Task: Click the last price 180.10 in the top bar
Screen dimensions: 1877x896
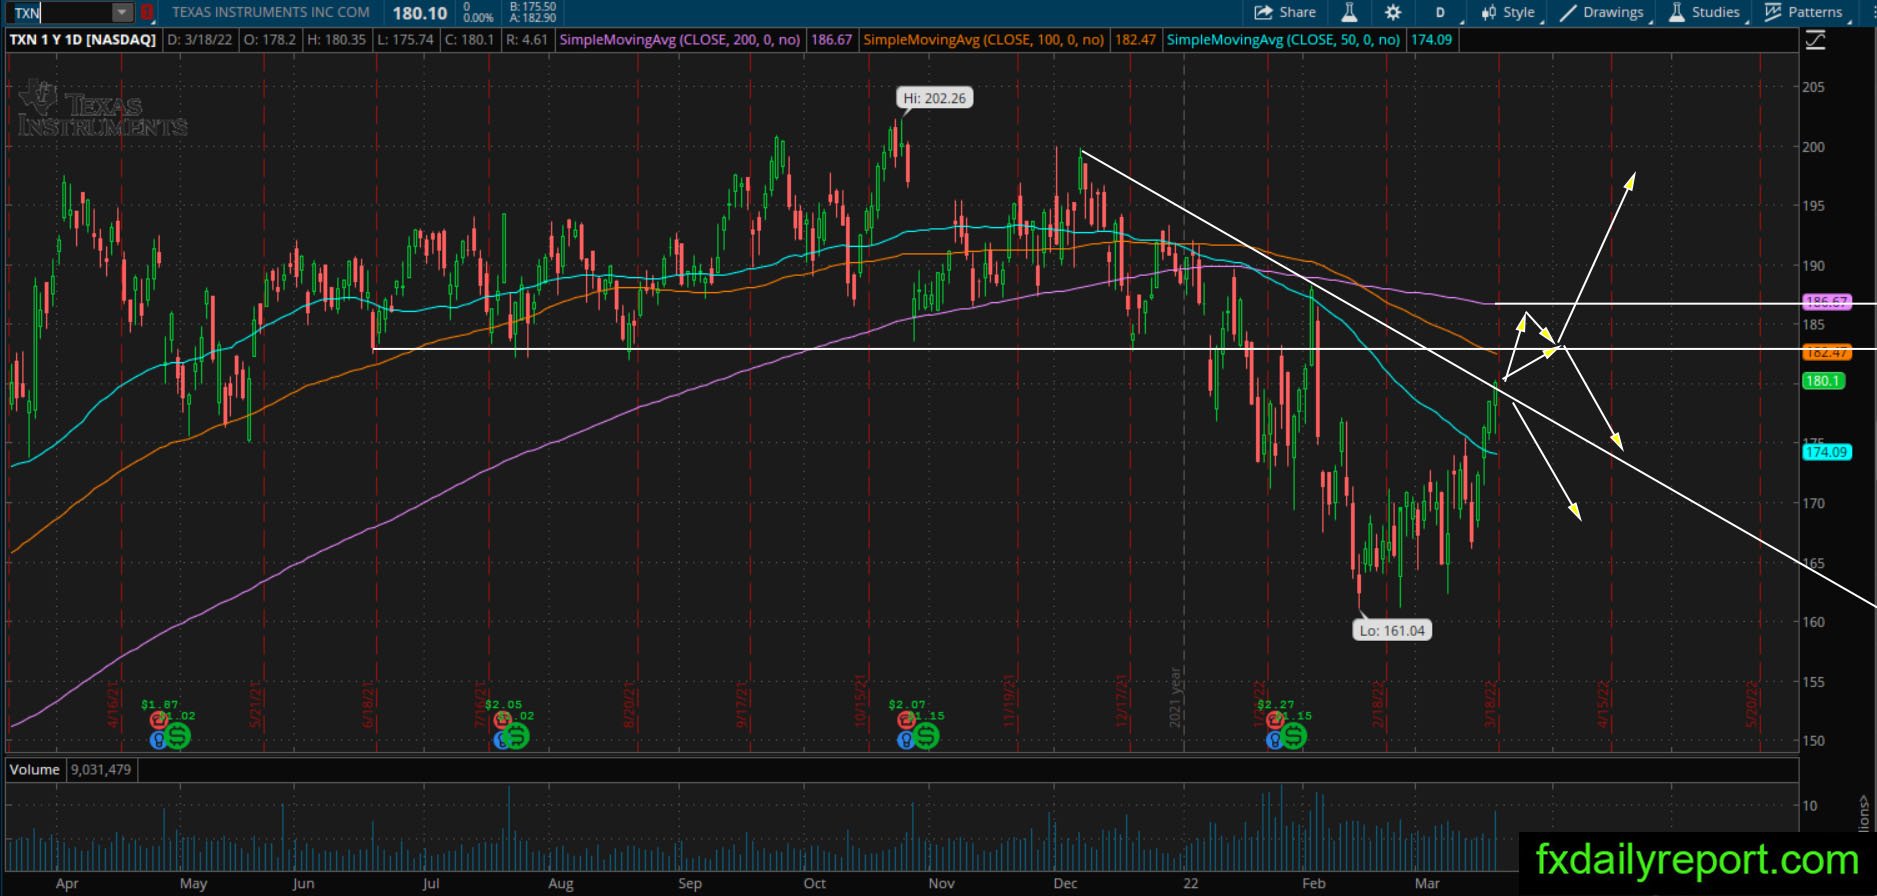Action: (x=420, y=13)
